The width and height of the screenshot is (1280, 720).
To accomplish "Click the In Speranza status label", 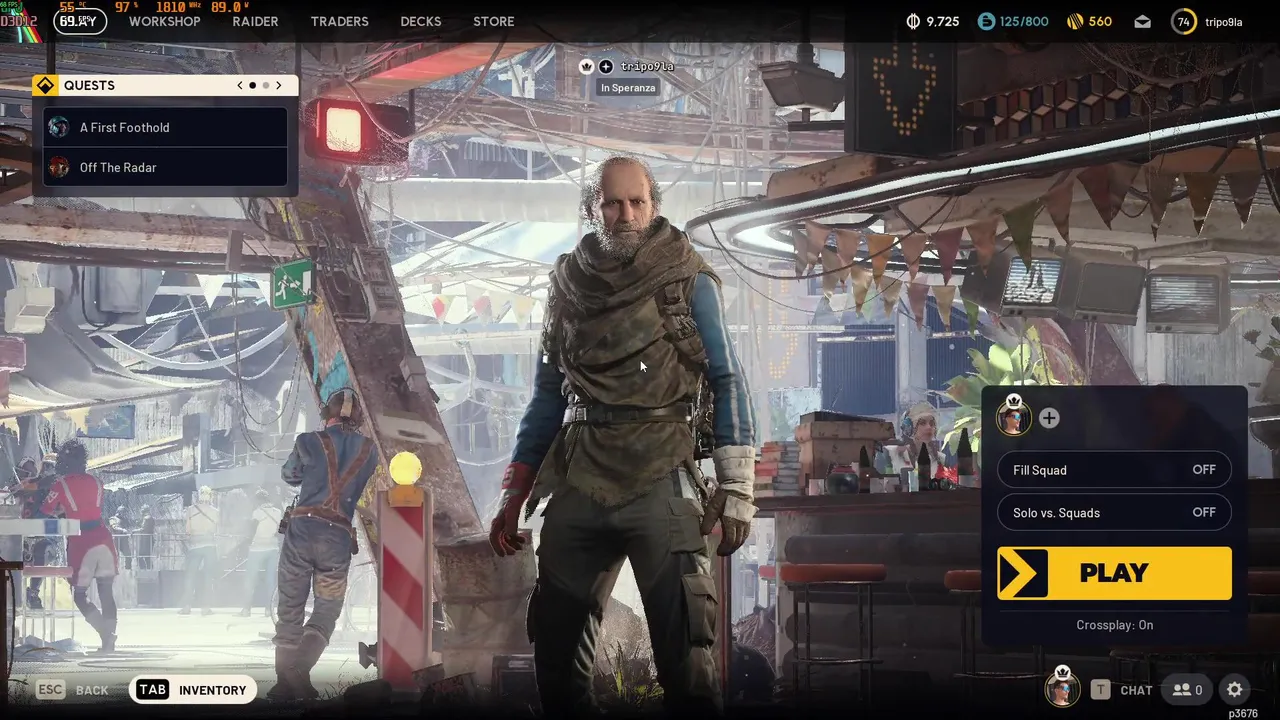I will [628, 88].
